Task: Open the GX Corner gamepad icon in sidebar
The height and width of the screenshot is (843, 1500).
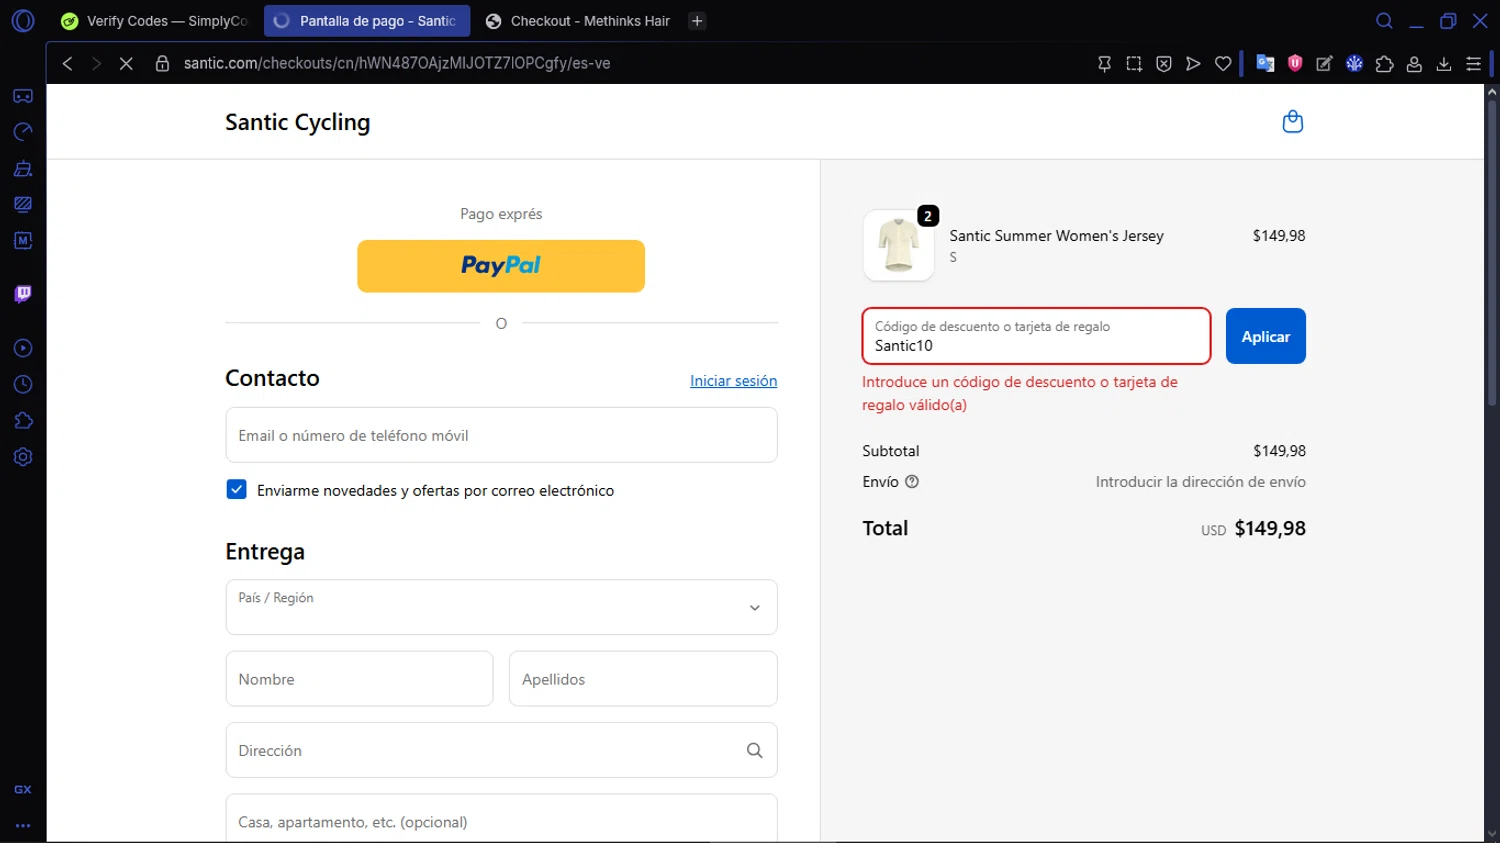Action: coord(23,96)
